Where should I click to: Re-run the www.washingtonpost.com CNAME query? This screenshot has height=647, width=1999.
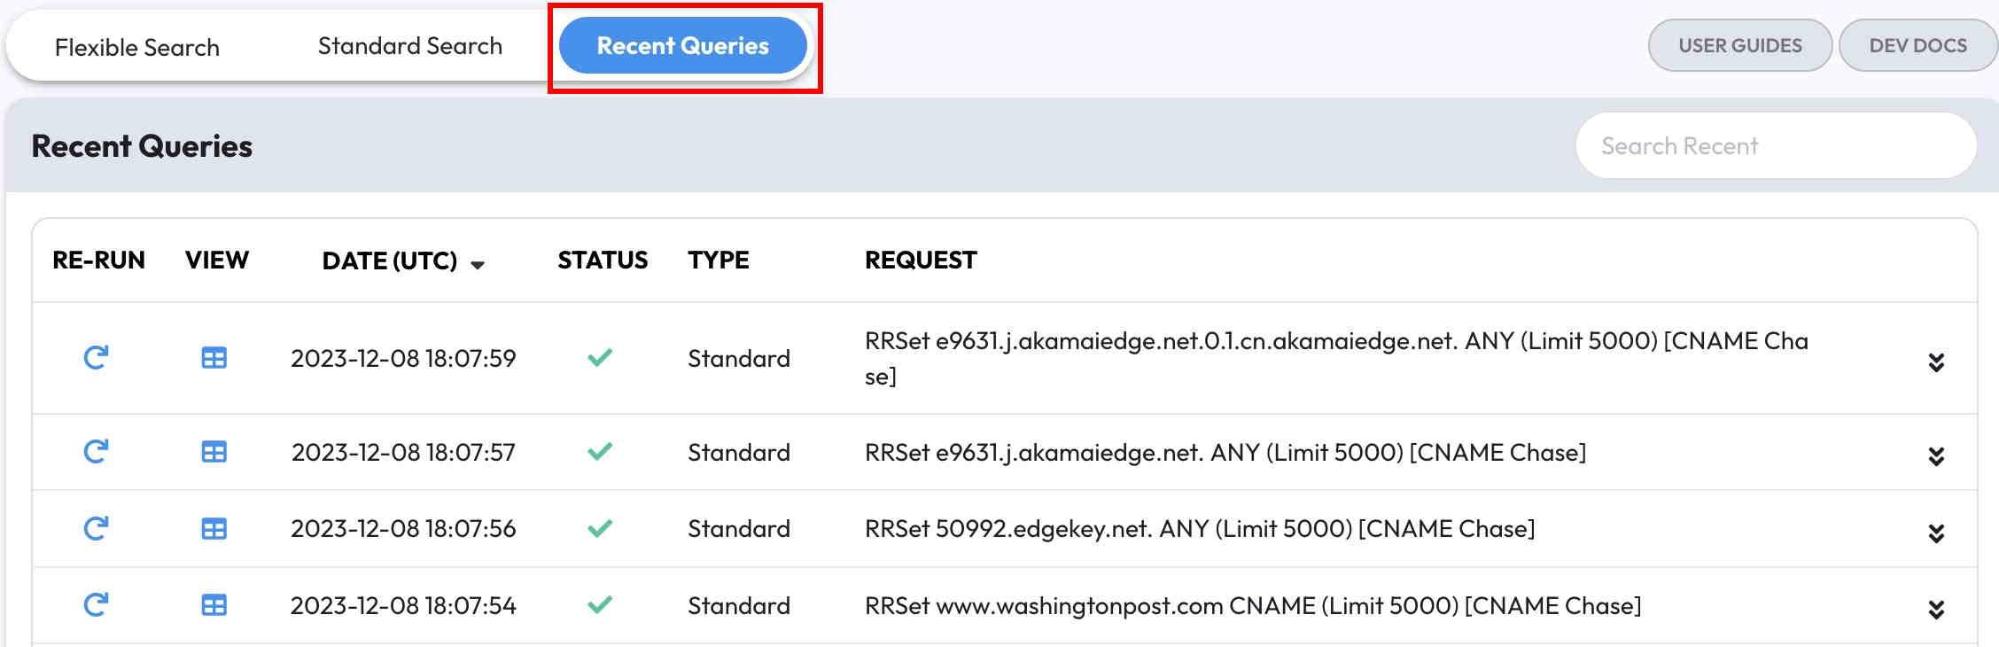pyautogui.click(x=95, y=605)
